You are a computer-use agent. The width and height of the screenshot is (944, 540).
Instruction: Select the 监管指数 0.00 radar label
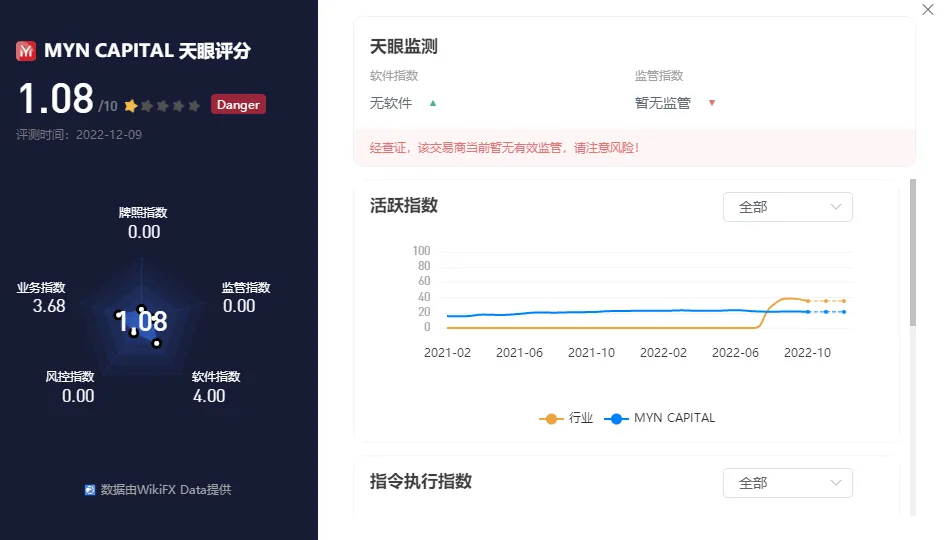[x=246, y=297]
